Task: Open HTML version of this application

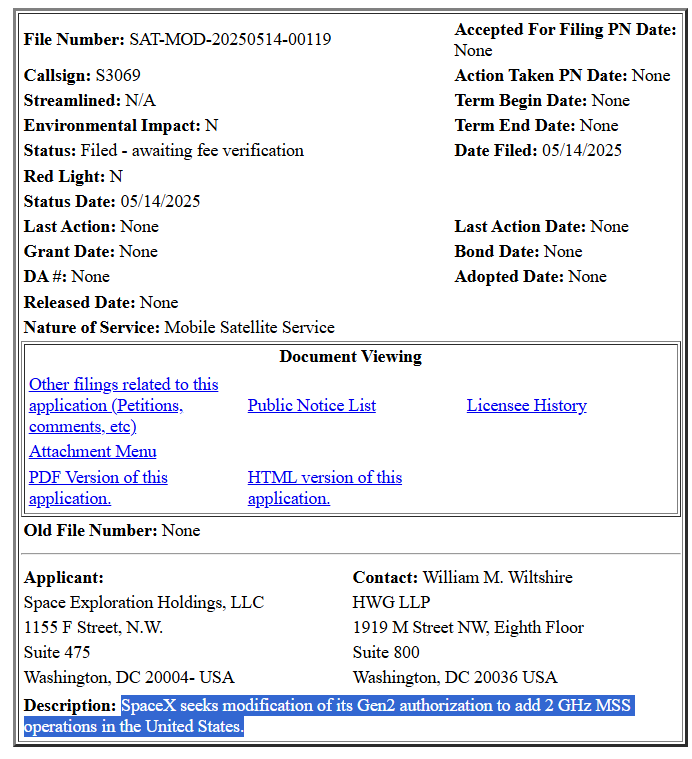Action: tap(325, 487)
